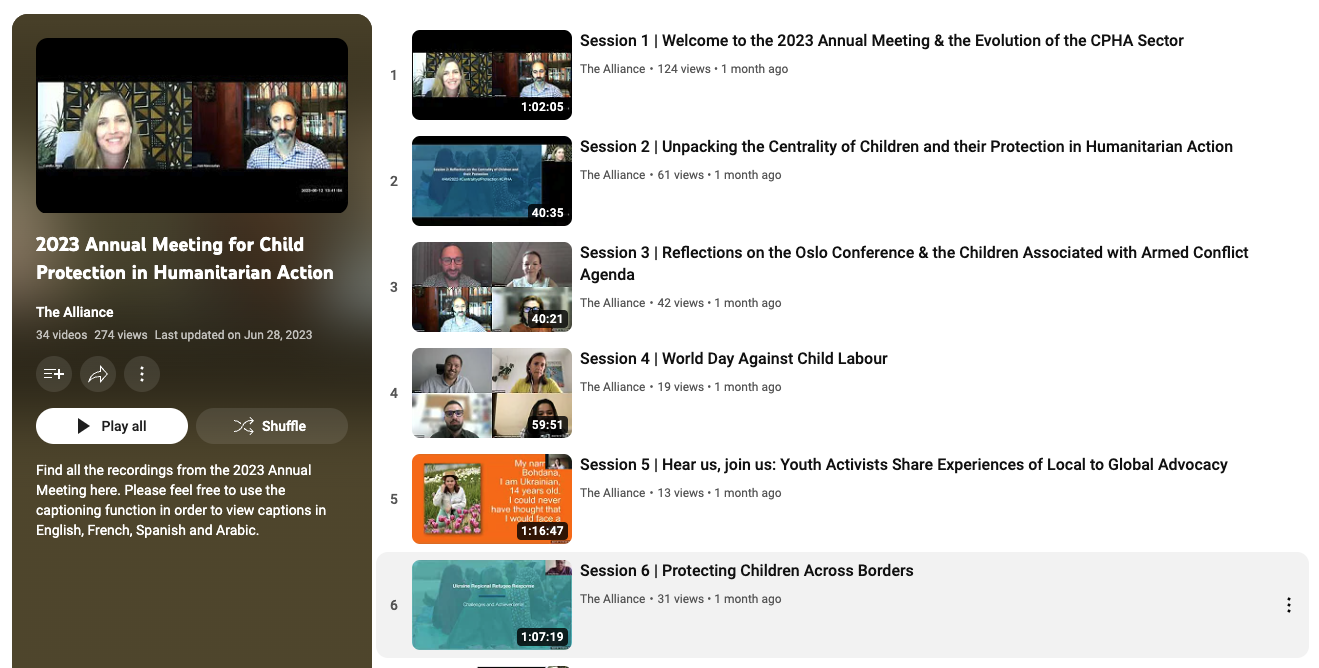Open Session 3 Oslo Conference title
This screenshot has width=1319, height=668.
click(x=913, y=253)
